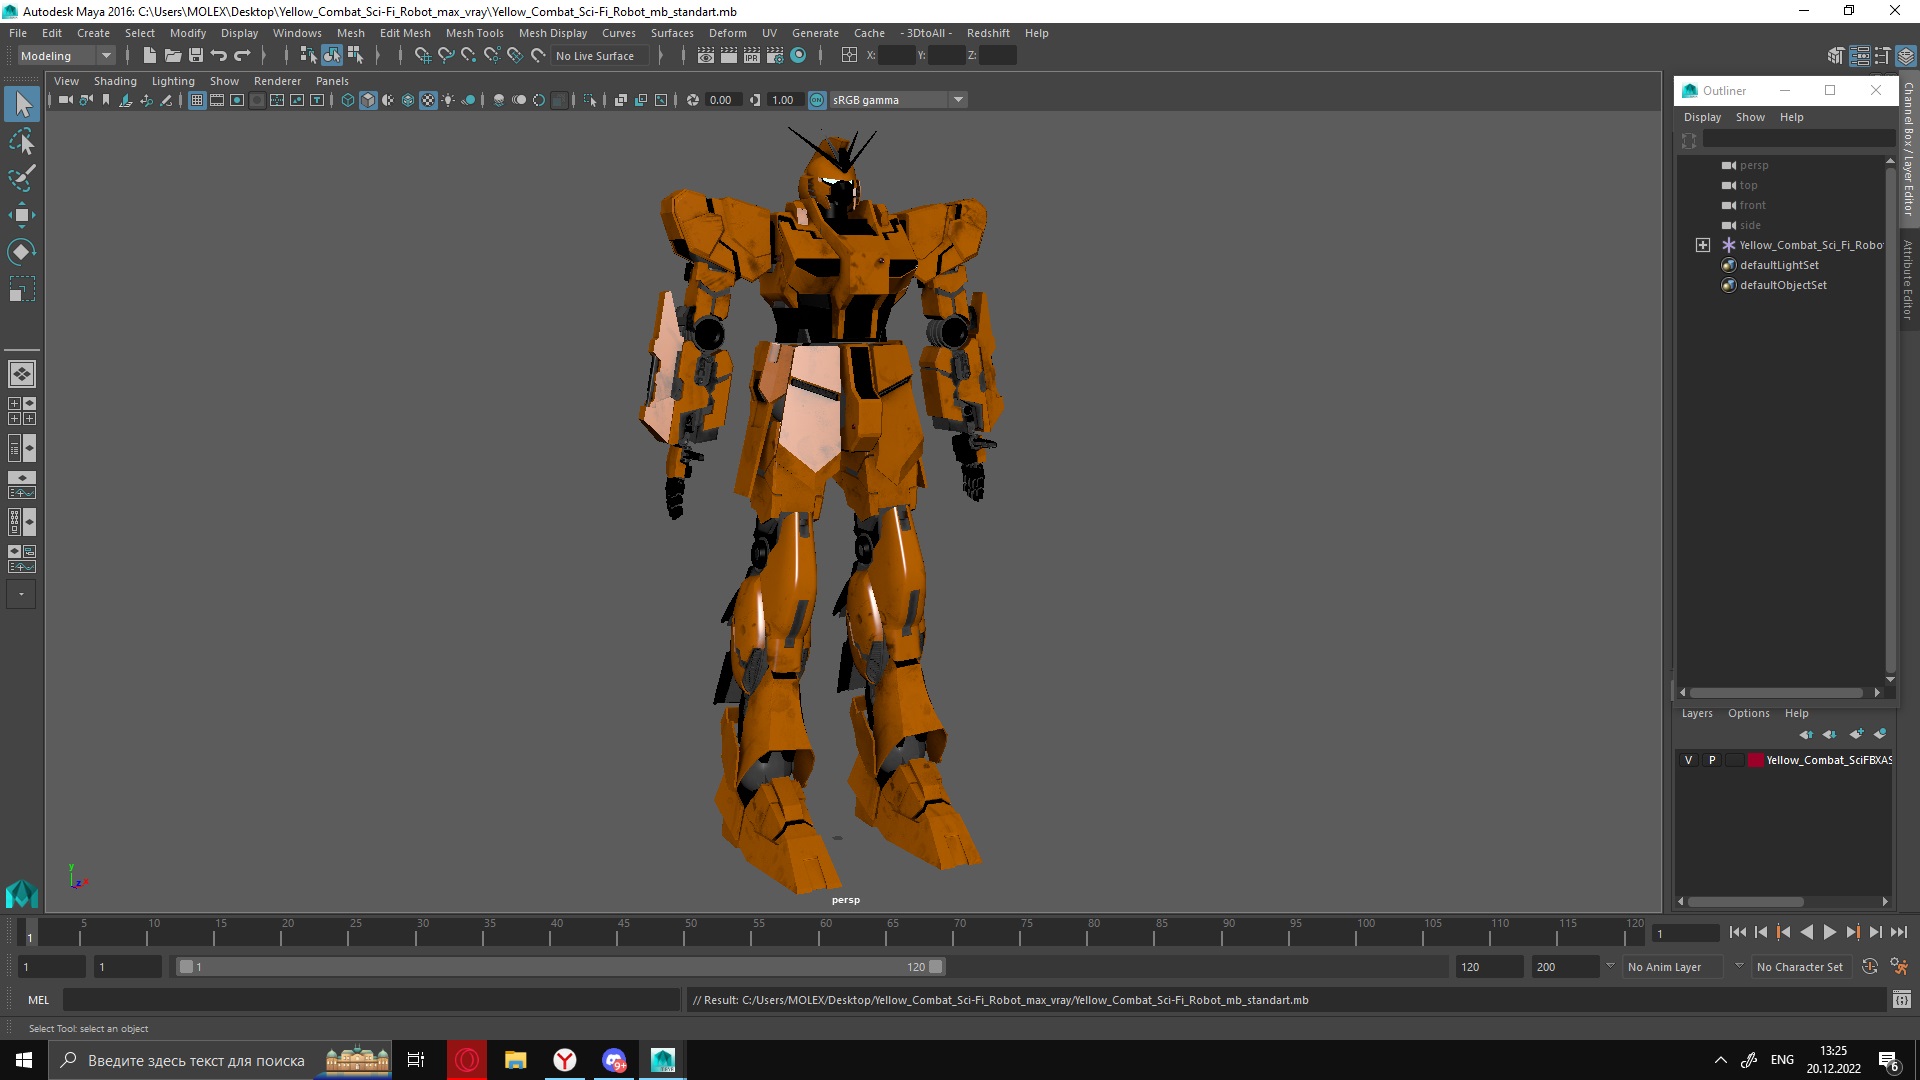
Task: Open the sRGB gamma view transform dropdown
Action: (898, 100)
